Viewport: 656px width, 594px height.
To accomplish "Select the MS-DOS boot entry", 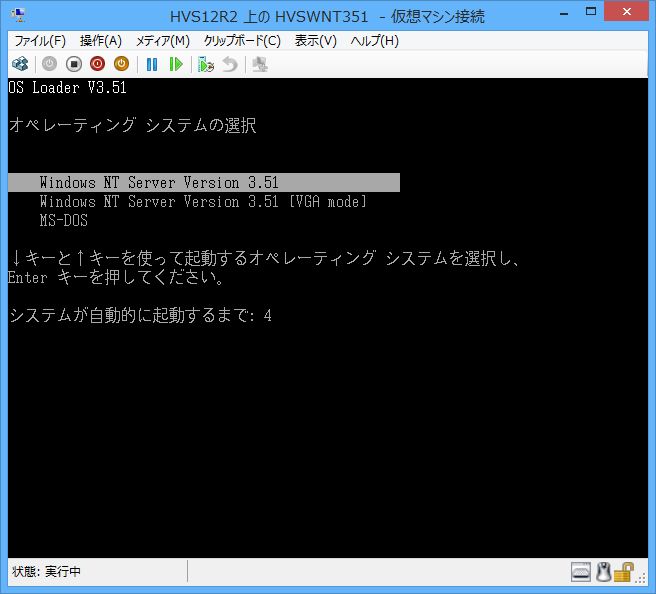I will (x=64, y=220).
